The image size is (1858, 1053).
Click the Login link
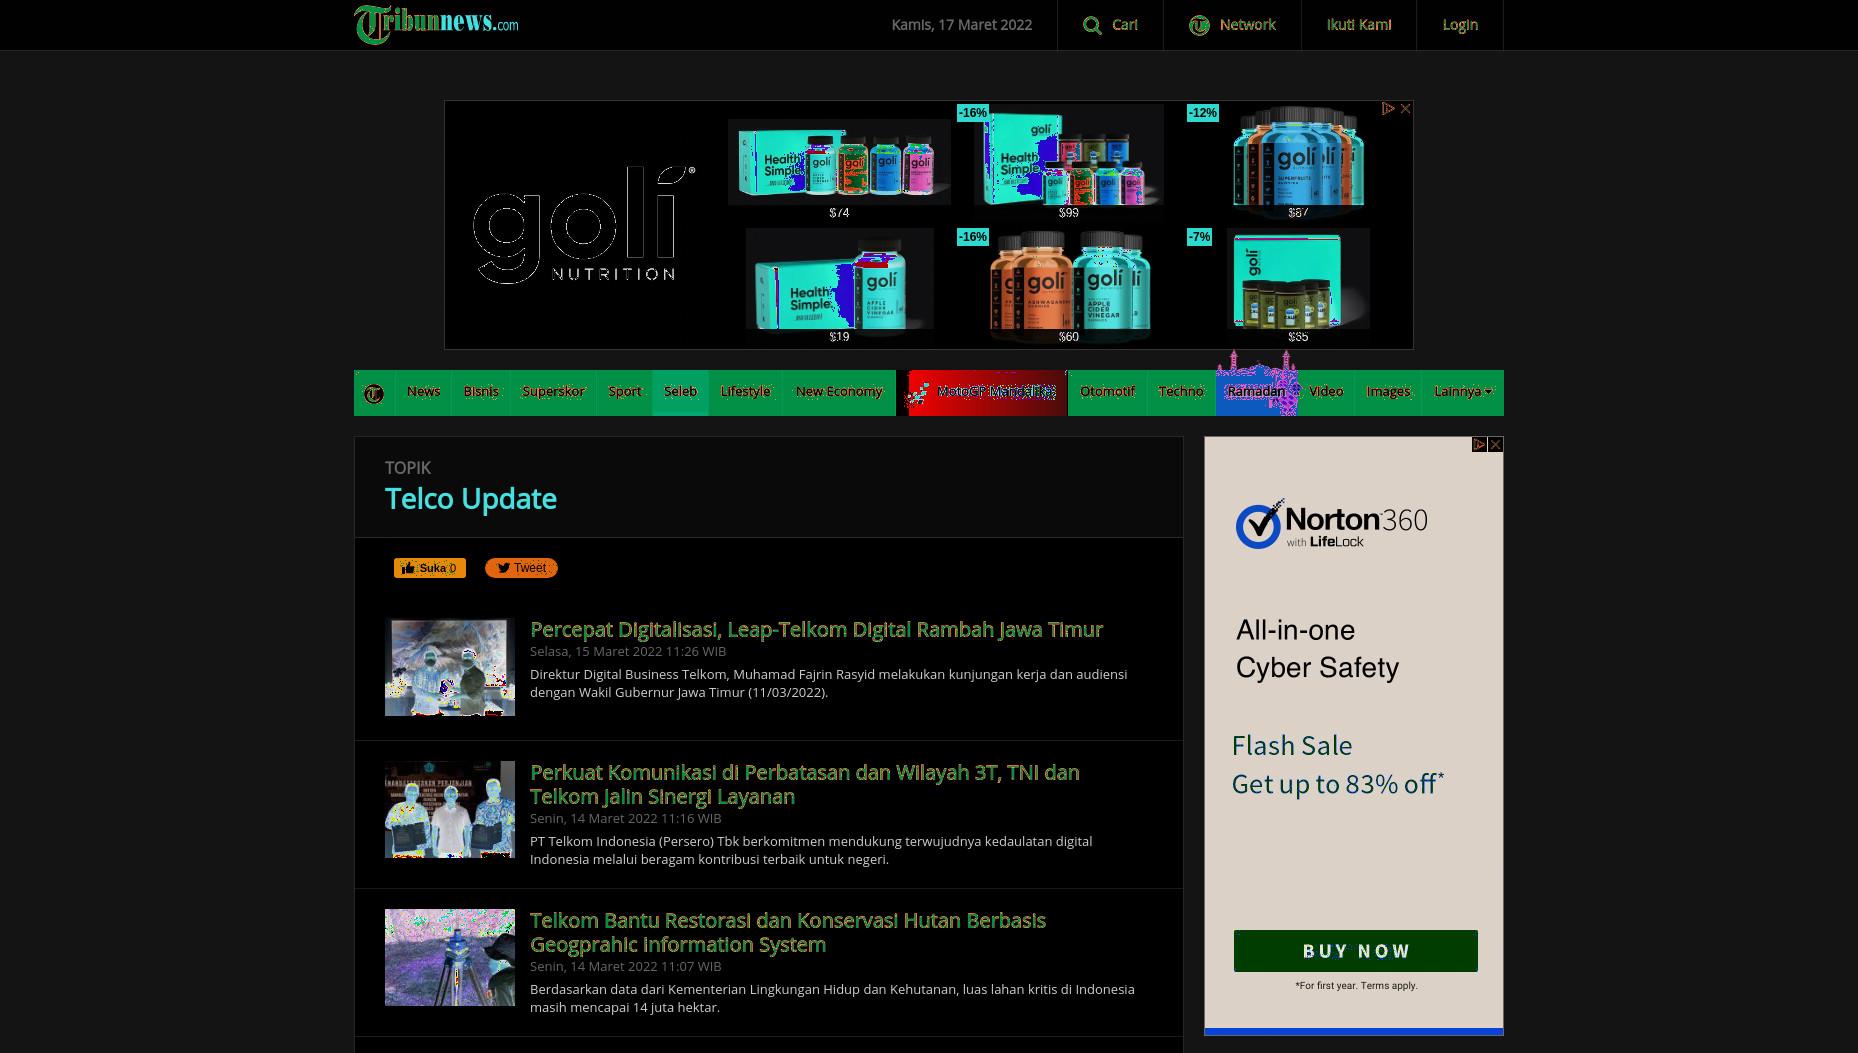pos(1459,25)
